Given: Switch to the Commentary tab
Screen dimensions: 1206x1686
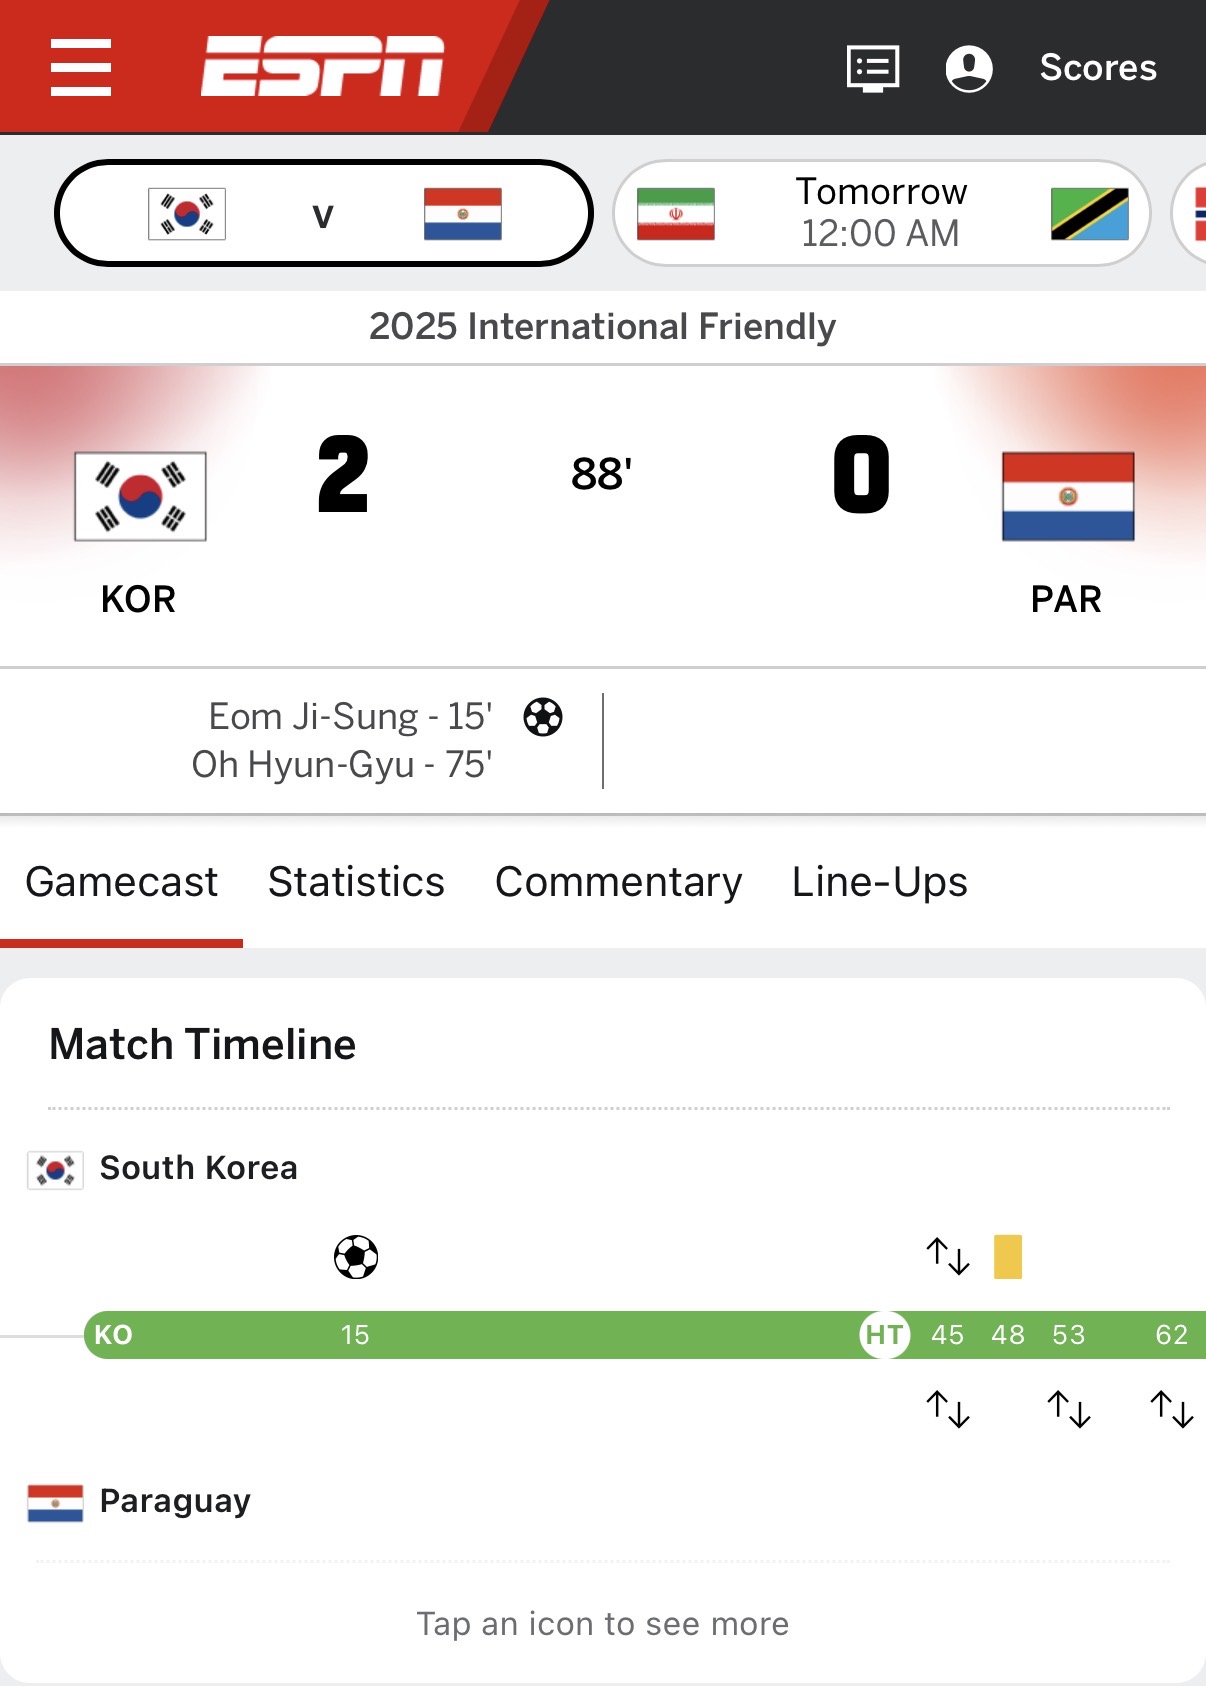Looking at the screenshot, I should tap(618, 882).
